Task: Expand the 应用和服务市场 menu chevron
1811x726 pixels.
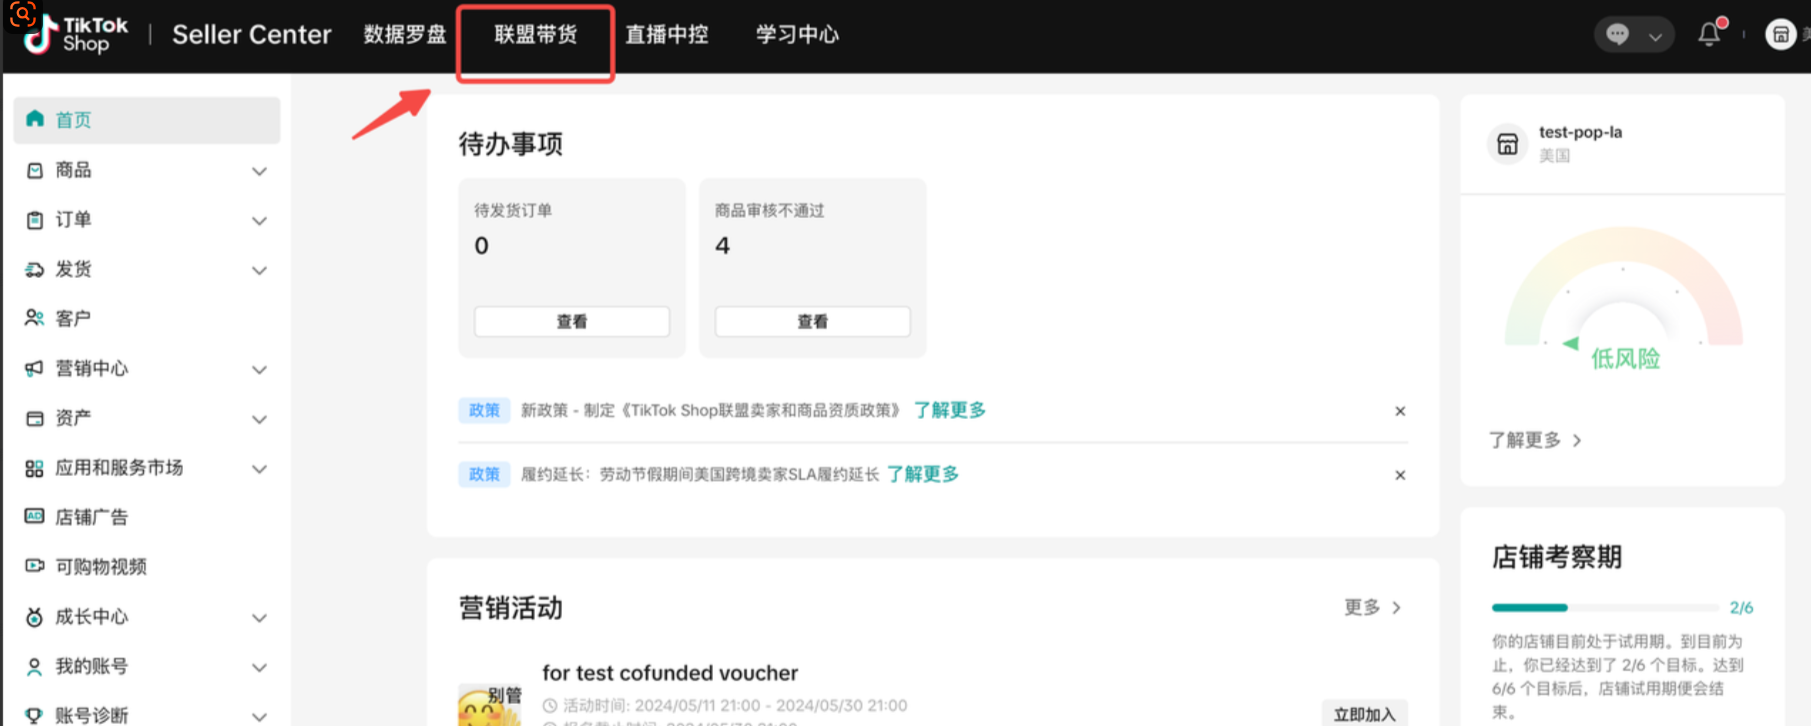Action: 259,468
